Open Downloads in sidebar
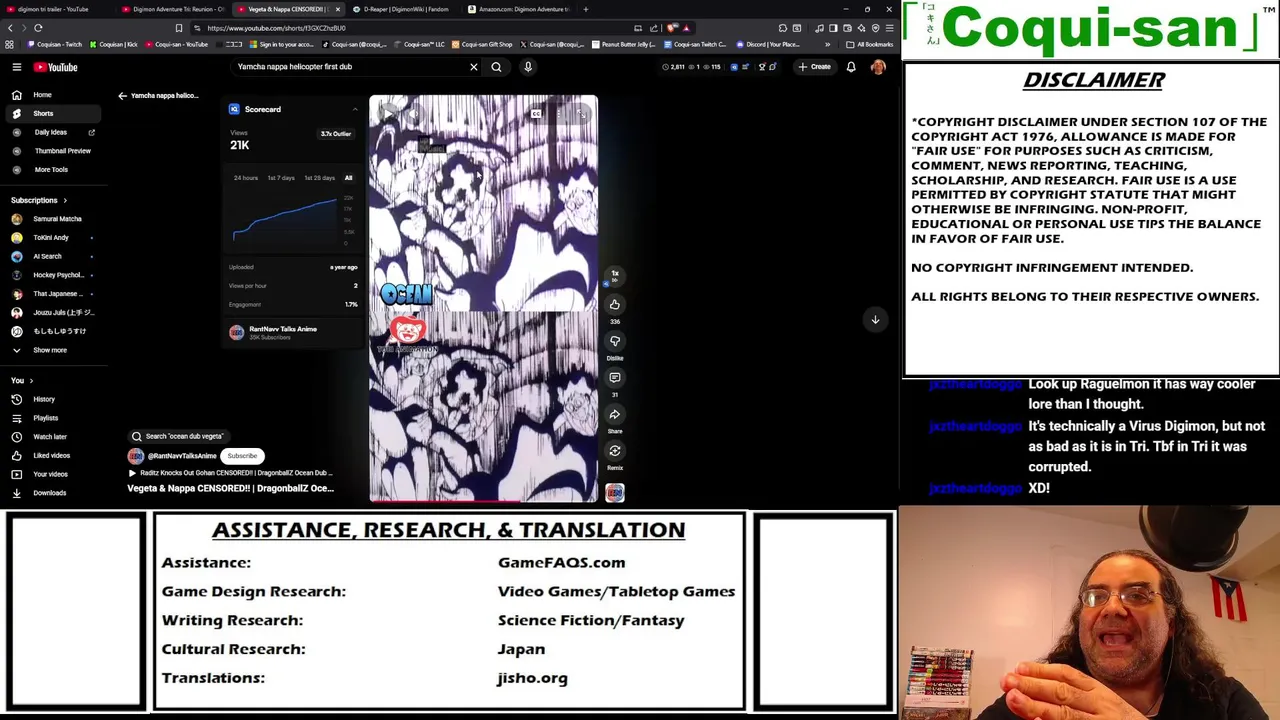1280x720 pixels. pos(54,493)
